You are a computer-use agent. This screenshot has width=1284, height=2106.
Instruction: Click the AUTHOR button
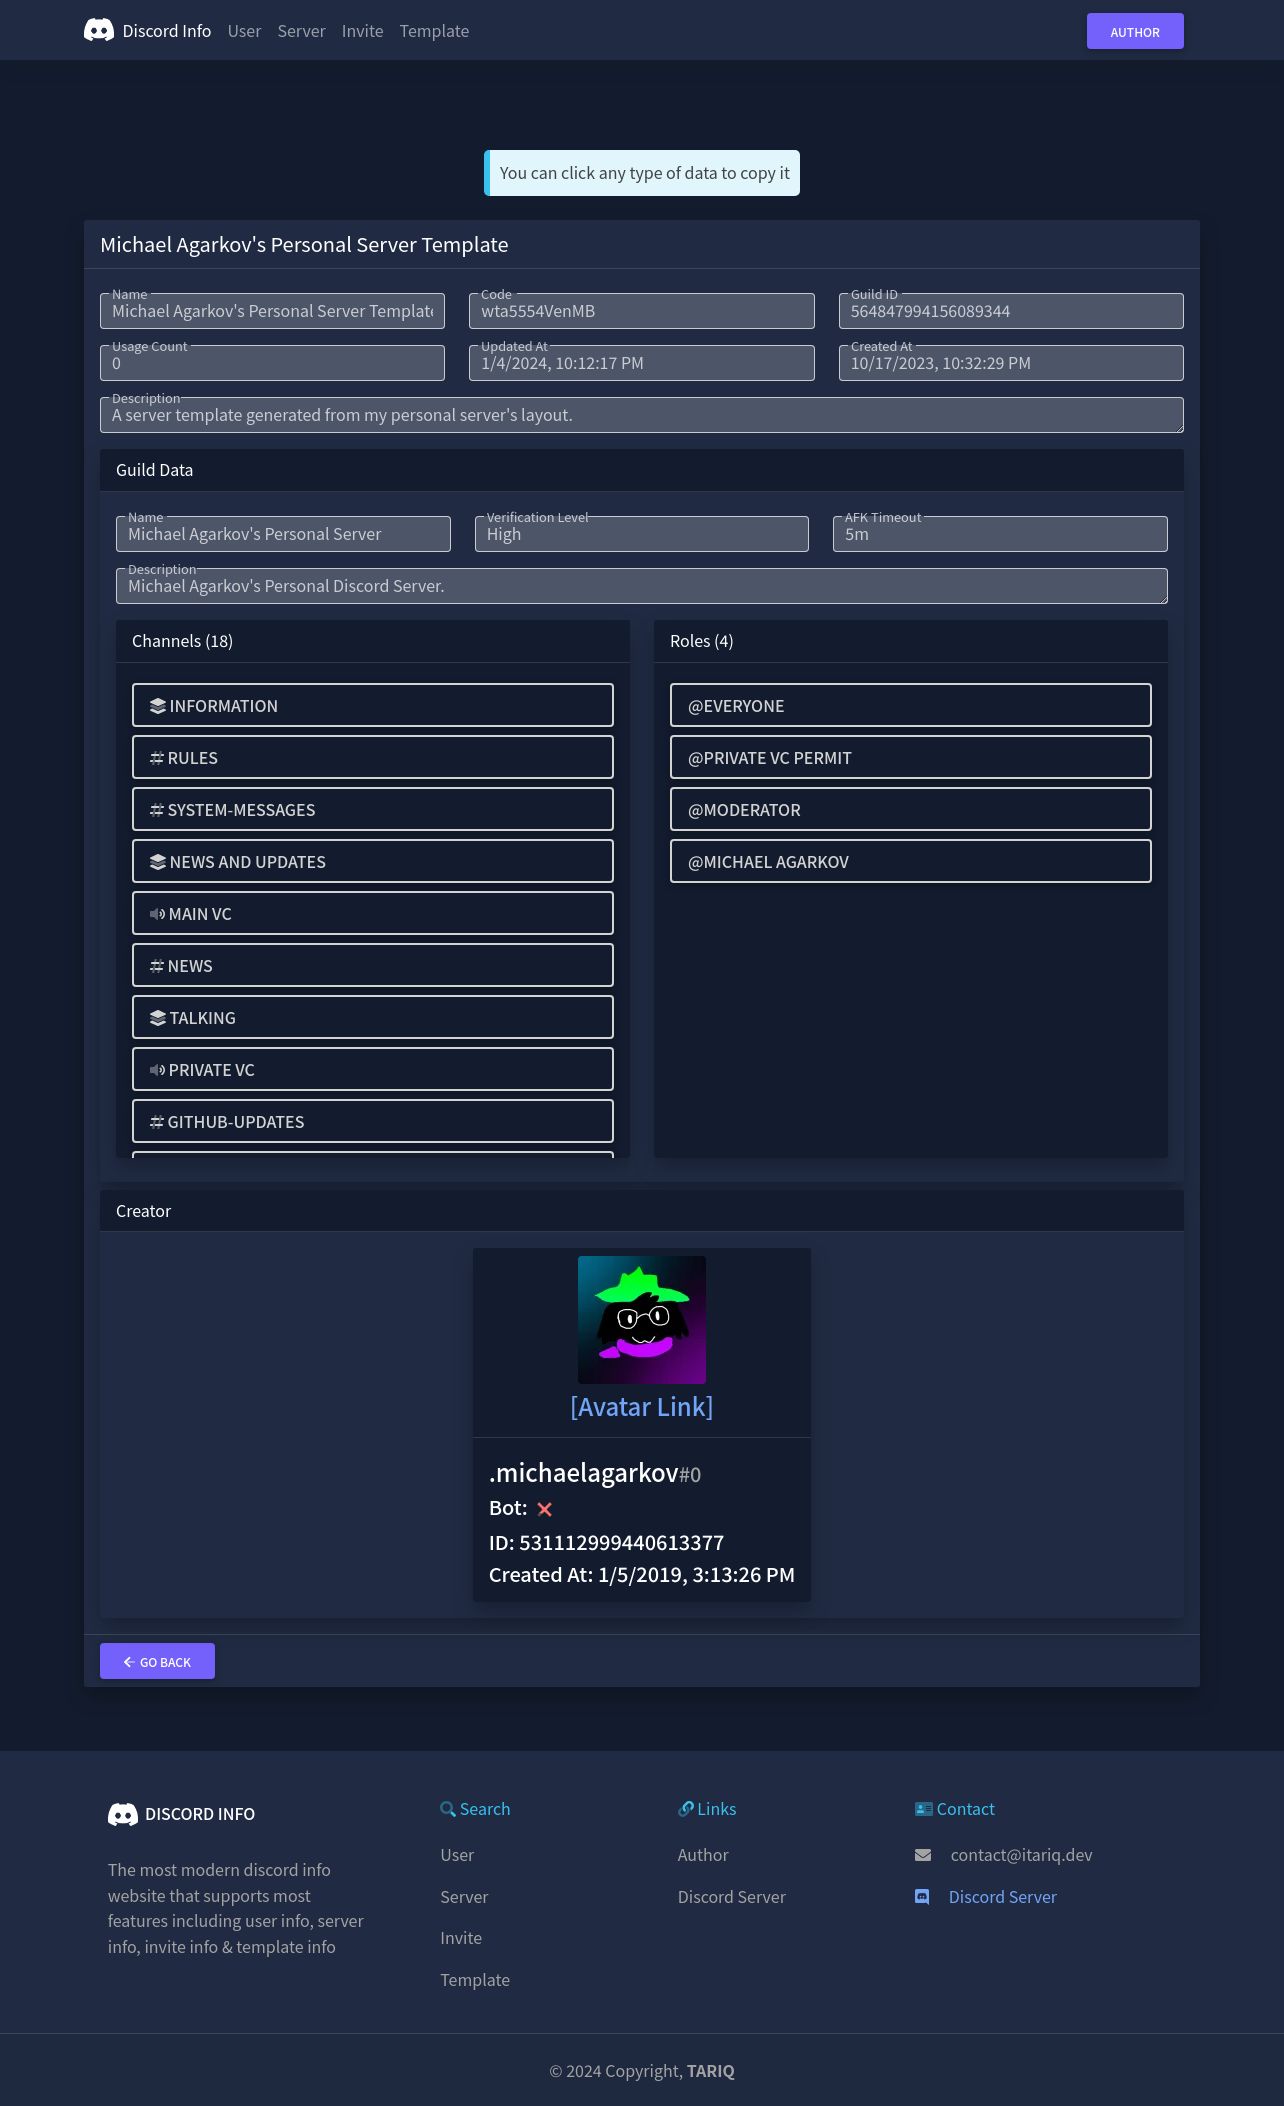tap(1135, 31)
